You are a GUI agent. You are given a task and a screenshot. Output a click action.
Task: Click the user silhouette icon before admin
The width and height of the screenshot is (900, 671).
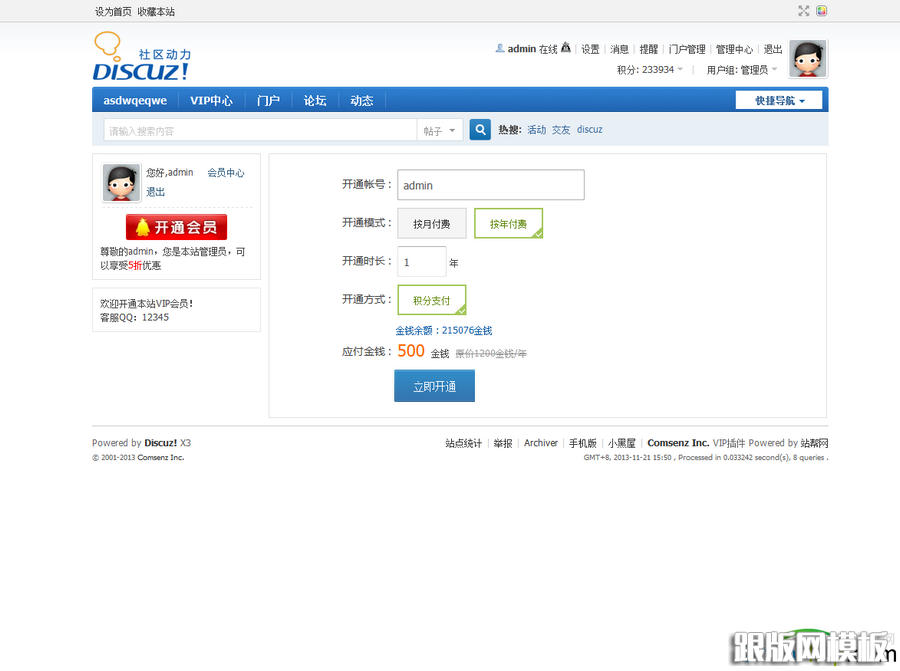click(499, 48)
